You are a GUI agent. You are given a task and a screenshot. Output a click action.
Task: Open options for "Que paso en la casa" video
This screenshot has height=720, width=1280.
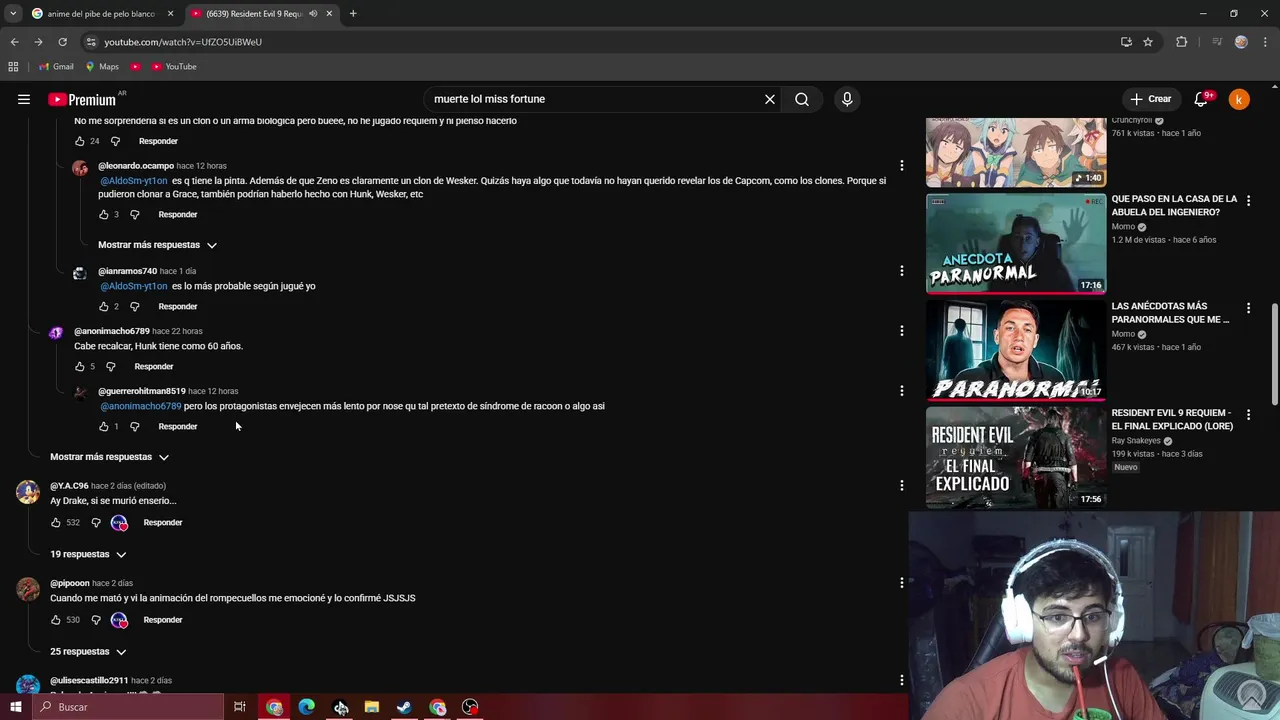coord(1248,200)
